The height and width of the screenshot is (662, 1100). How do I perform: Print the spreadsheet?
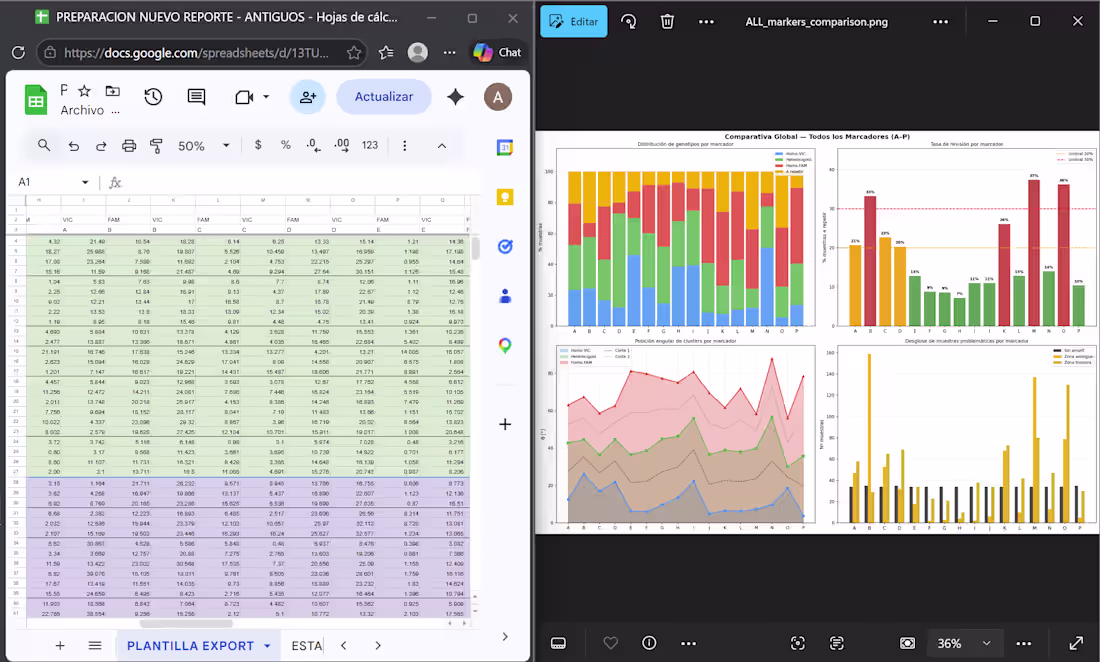pos(129,146)
